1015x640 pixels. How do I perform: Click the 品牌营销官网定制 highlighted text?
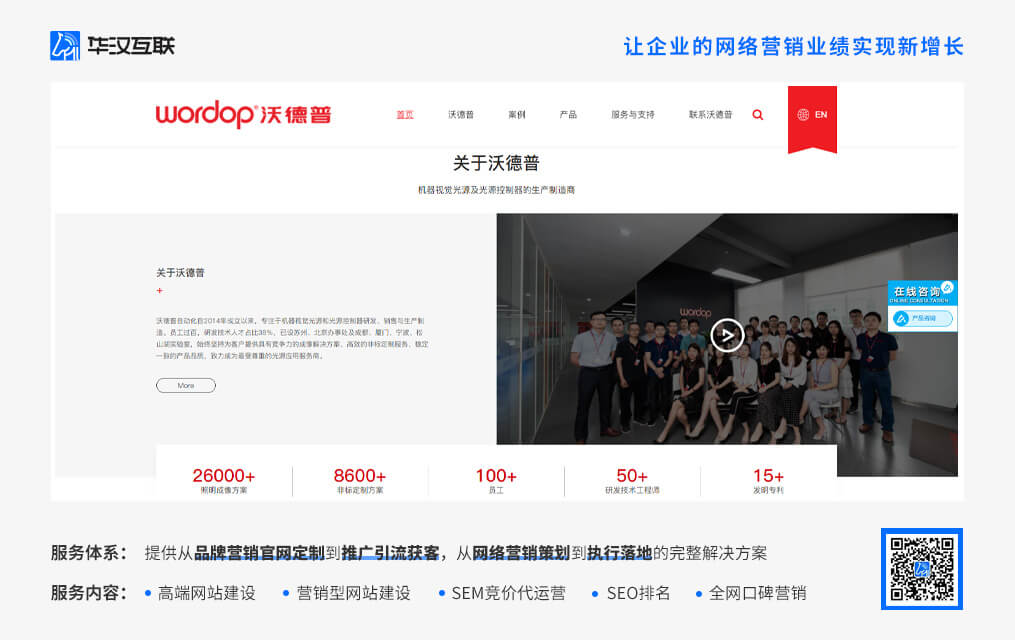[259, 553]
